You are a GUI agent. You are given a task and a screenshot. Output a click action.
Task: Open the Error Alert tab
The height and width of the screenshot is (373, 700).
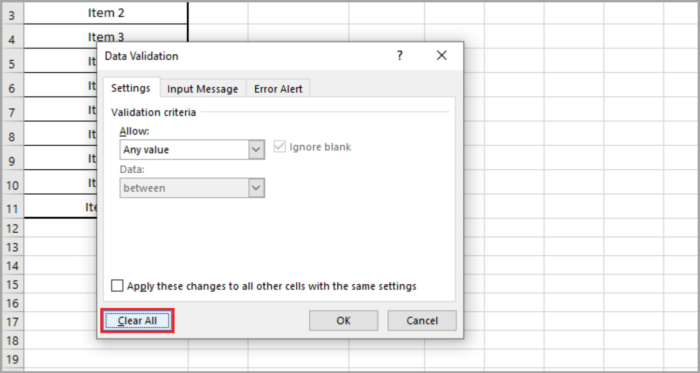278,89
